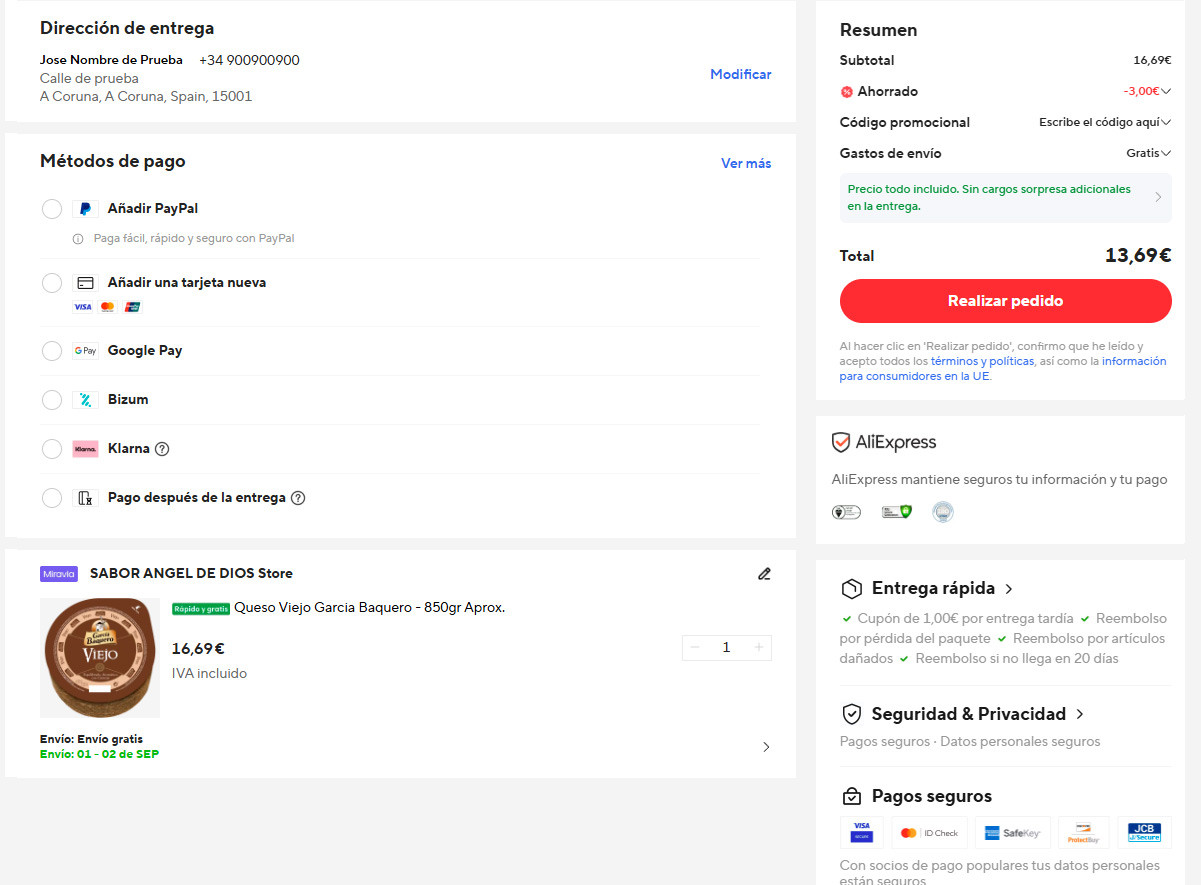Click the ProtectBuy badge

coord(1084,832)
